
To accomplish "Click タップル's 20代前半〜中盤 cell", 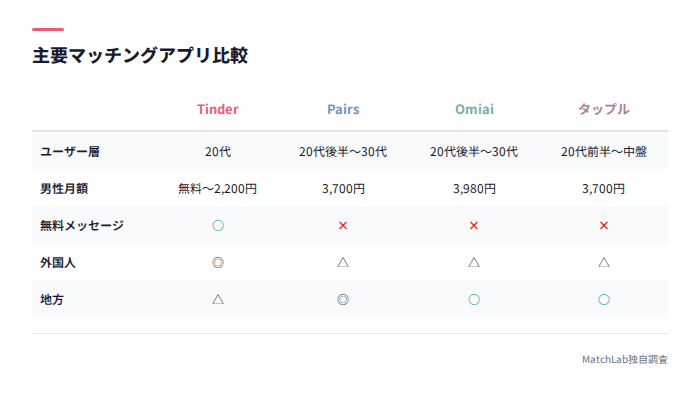I will pos(604,152).
